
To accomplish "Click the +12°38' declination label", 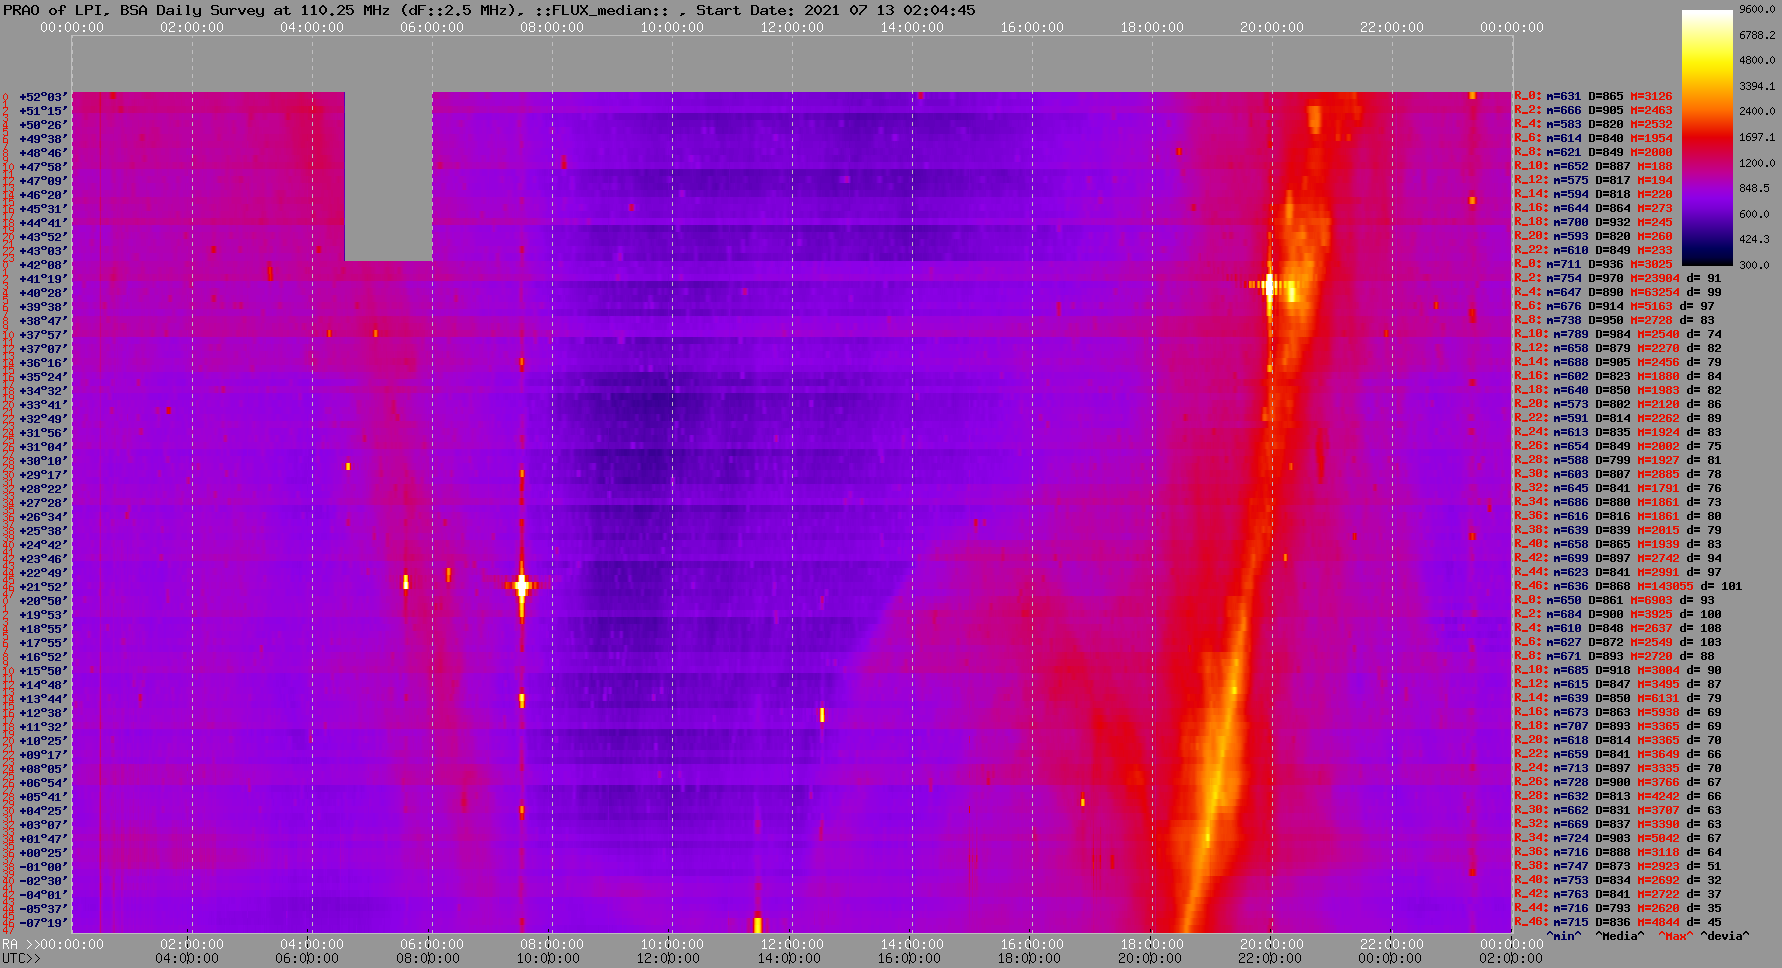I will pos(43,713).
